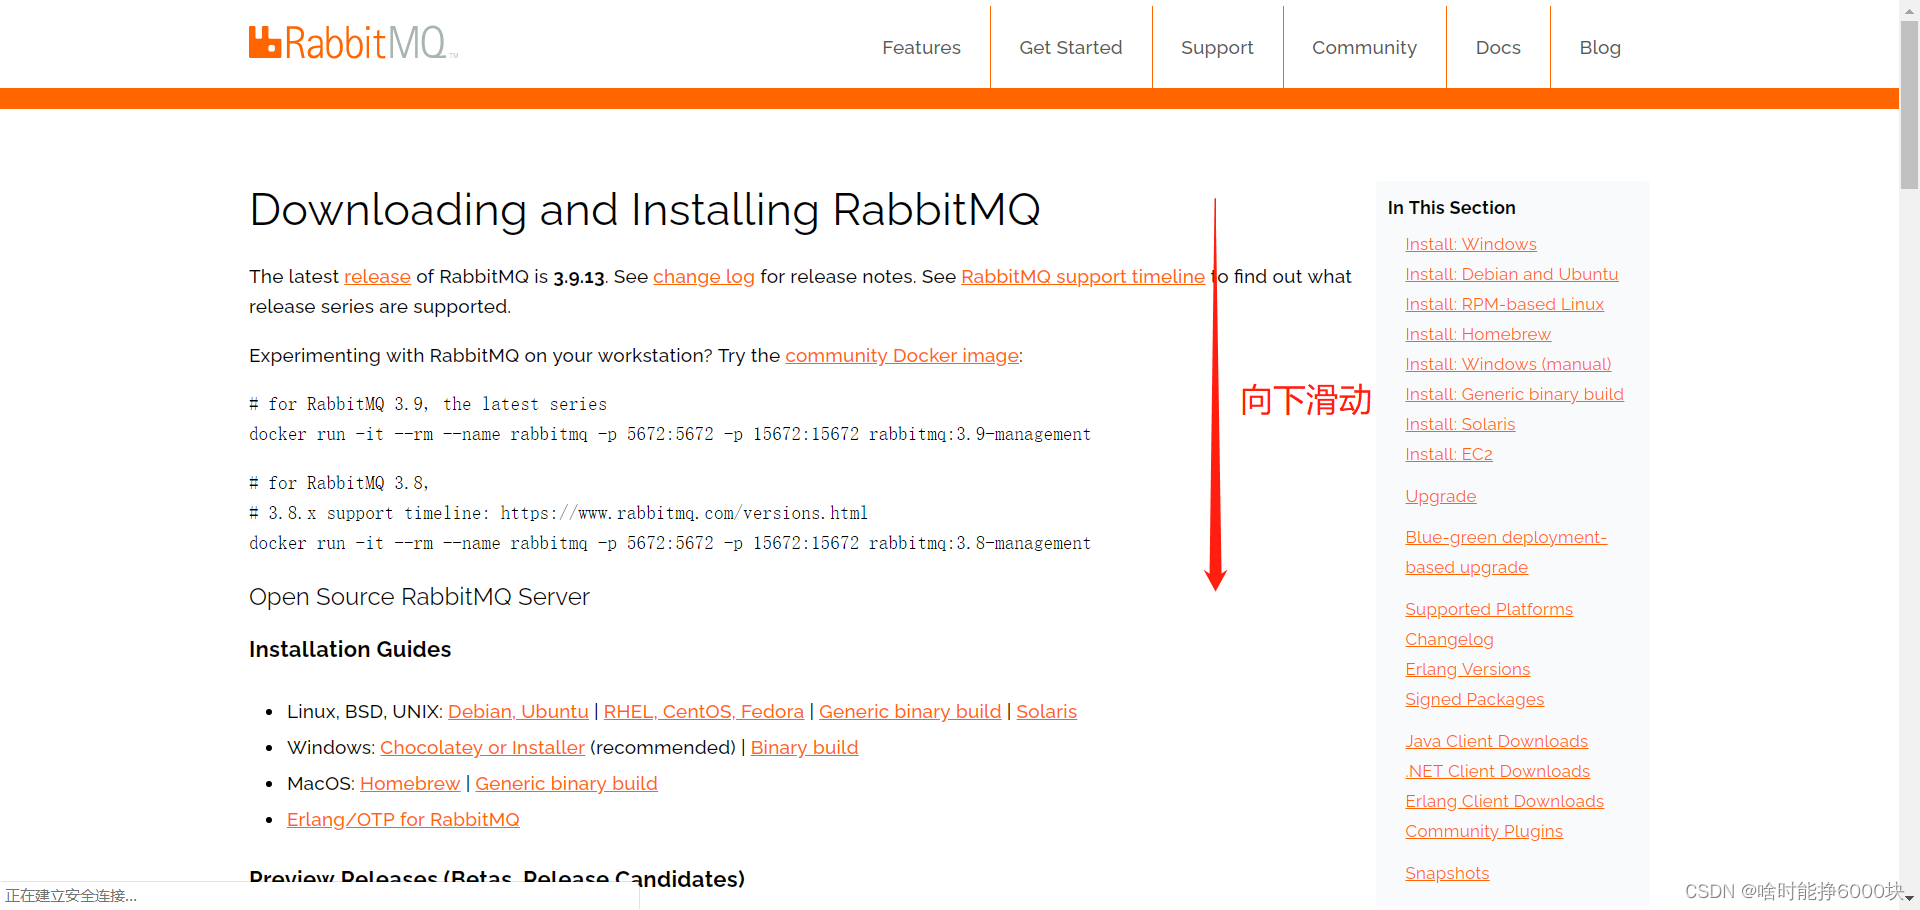
Task: Sidebar: open Install: RPM-based Linux
Action: [1504, 304]
